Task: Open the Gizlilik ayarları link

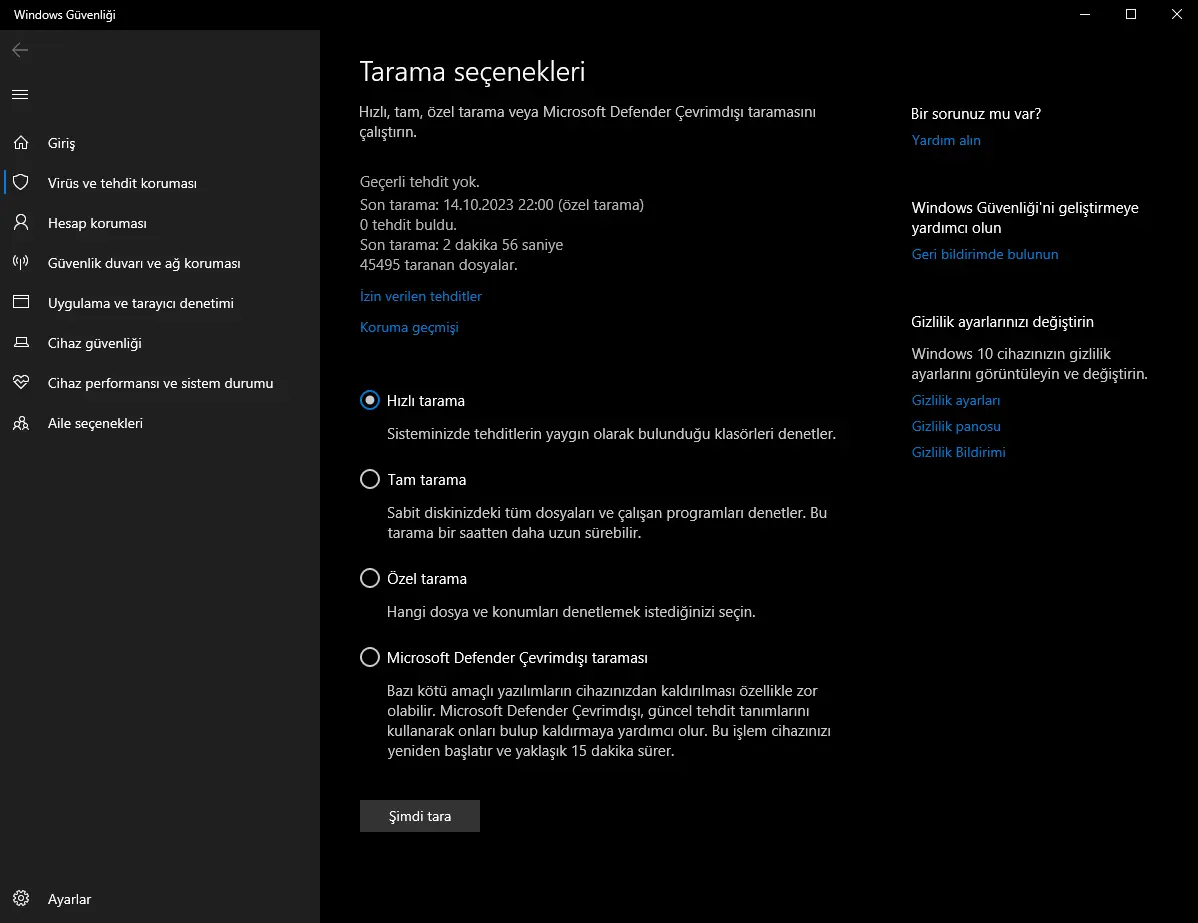Action: 956,400
